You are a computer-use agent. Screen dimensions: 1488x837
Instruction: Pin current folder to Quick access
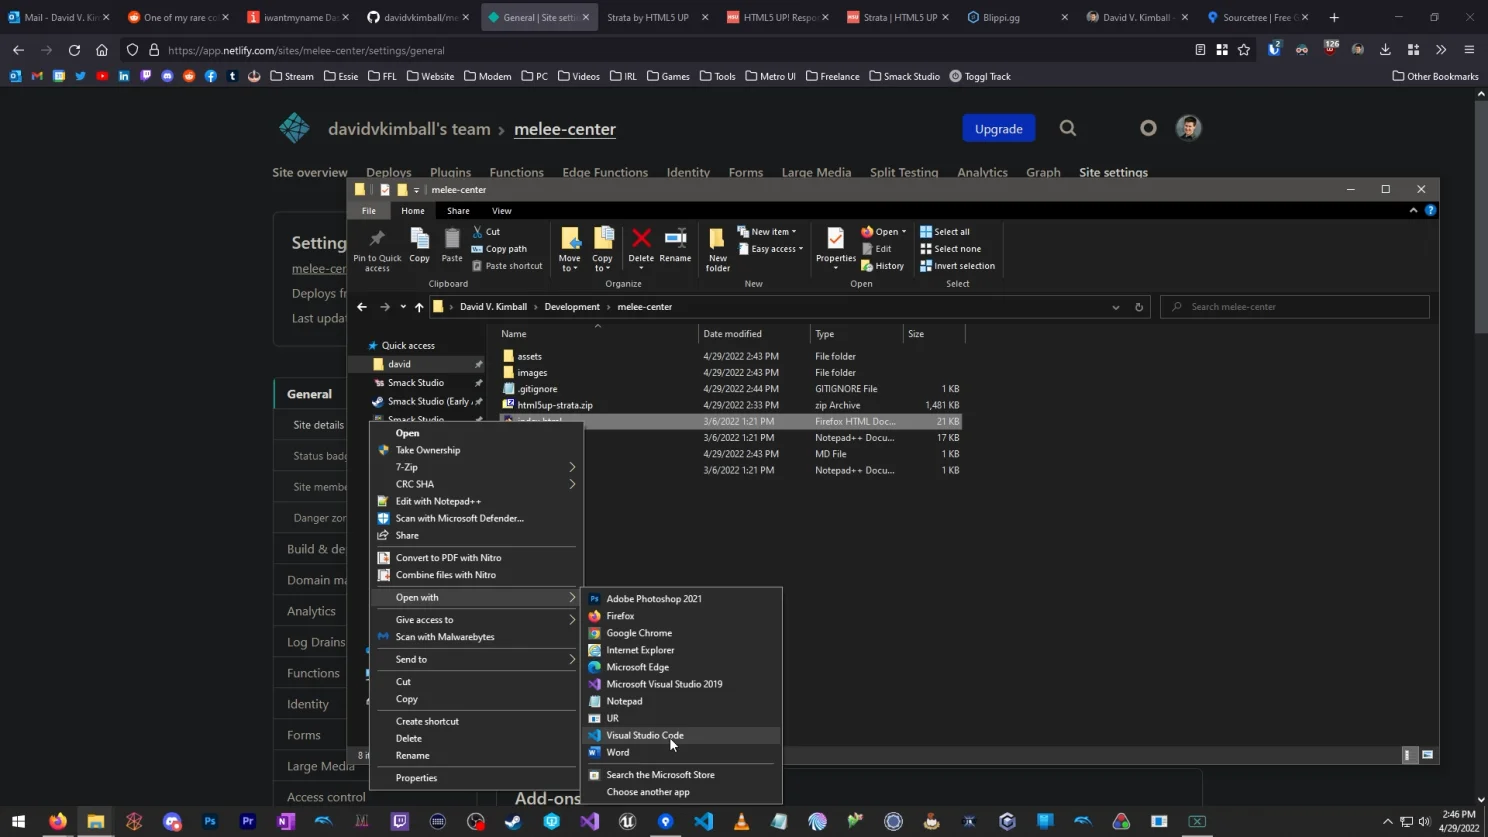(x=376, y=247)
